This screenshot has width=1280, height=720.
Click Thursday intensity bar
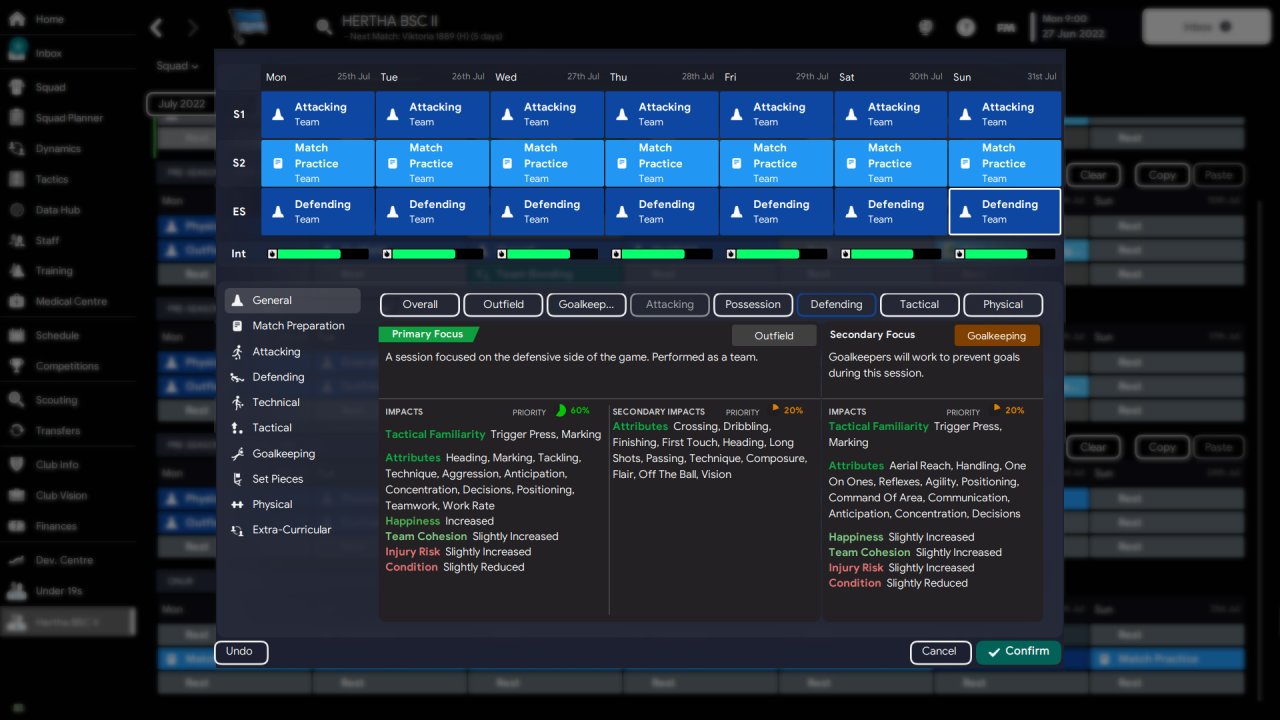[662, 254]
